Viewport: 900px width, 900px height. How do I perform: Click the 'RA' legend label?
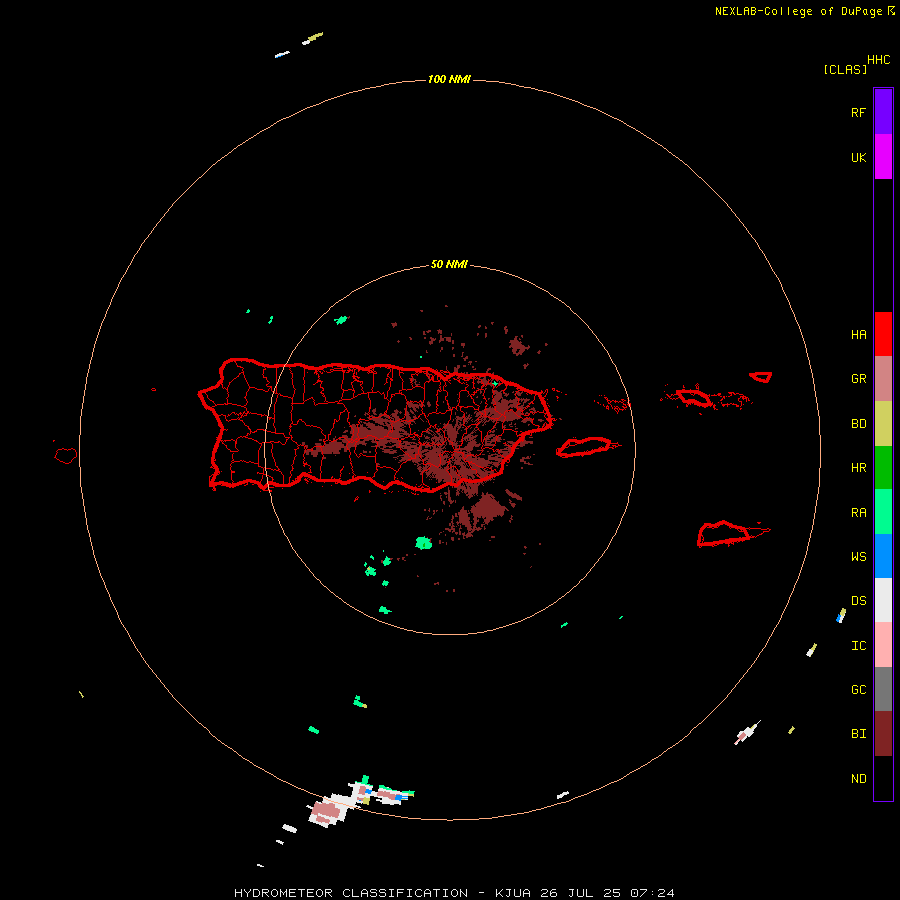point(858,512)
